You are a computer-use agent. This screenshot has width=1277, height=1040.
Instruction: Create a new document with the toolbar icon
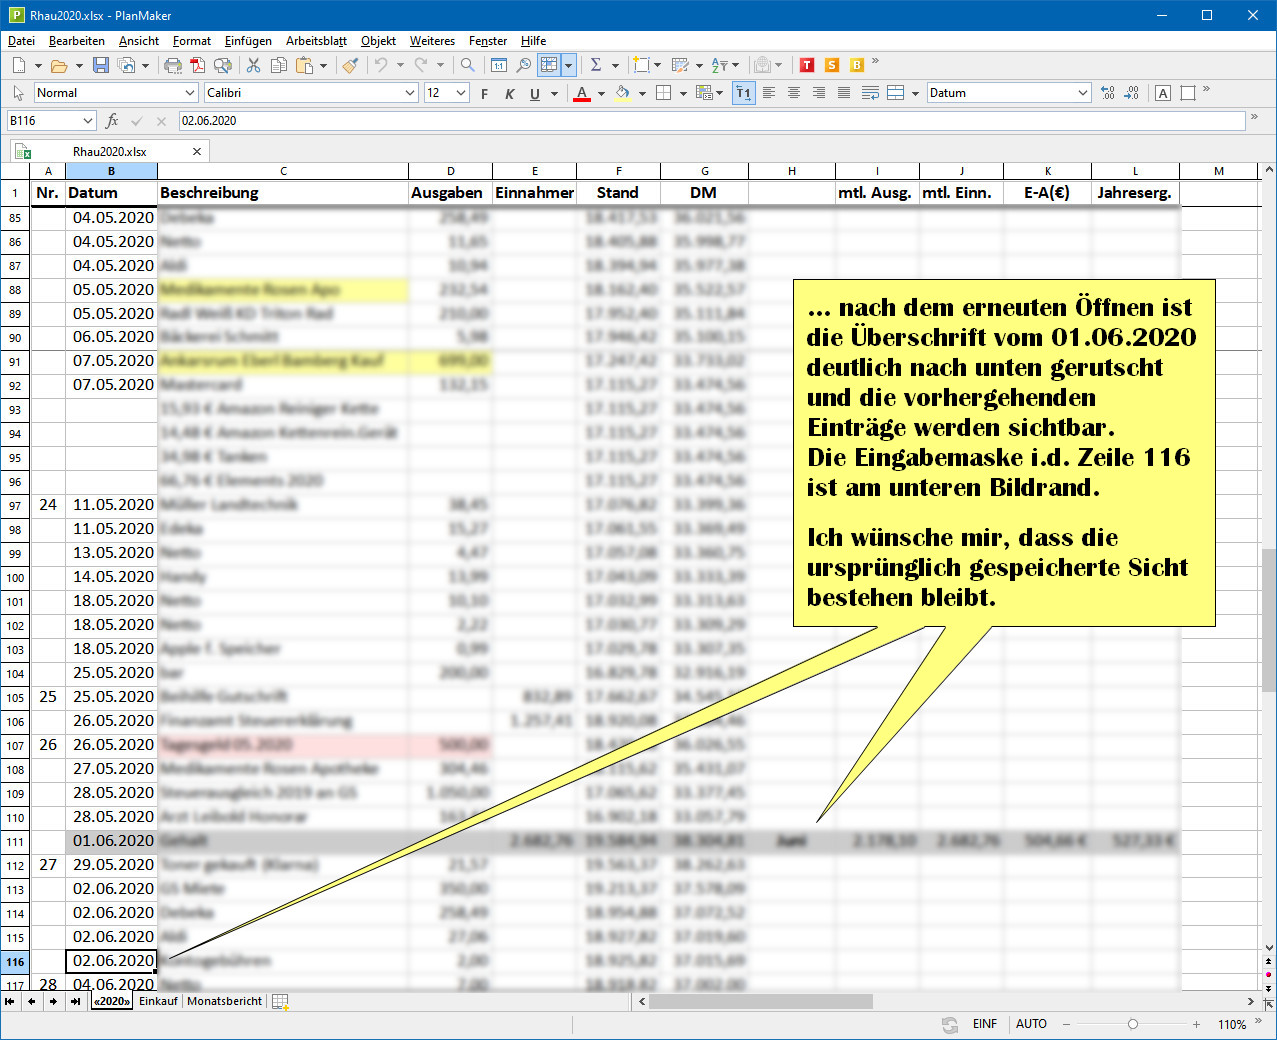(19, 65)
